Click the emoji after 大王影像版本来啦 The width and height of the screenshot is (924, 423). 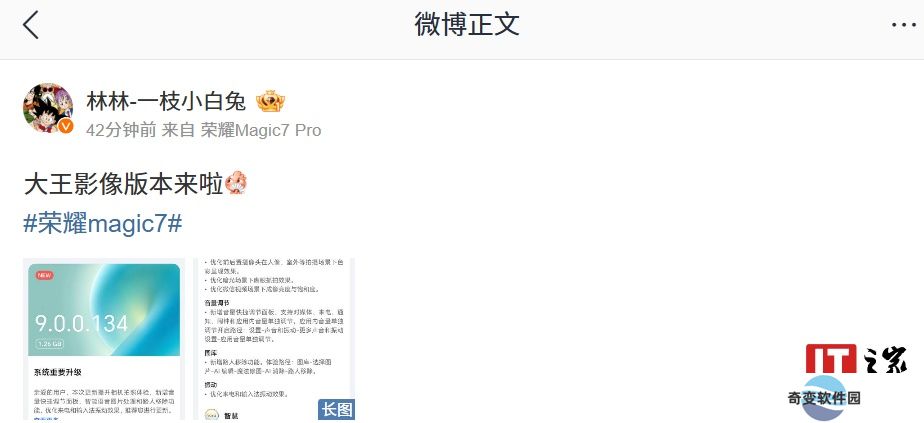pos(236,183)
